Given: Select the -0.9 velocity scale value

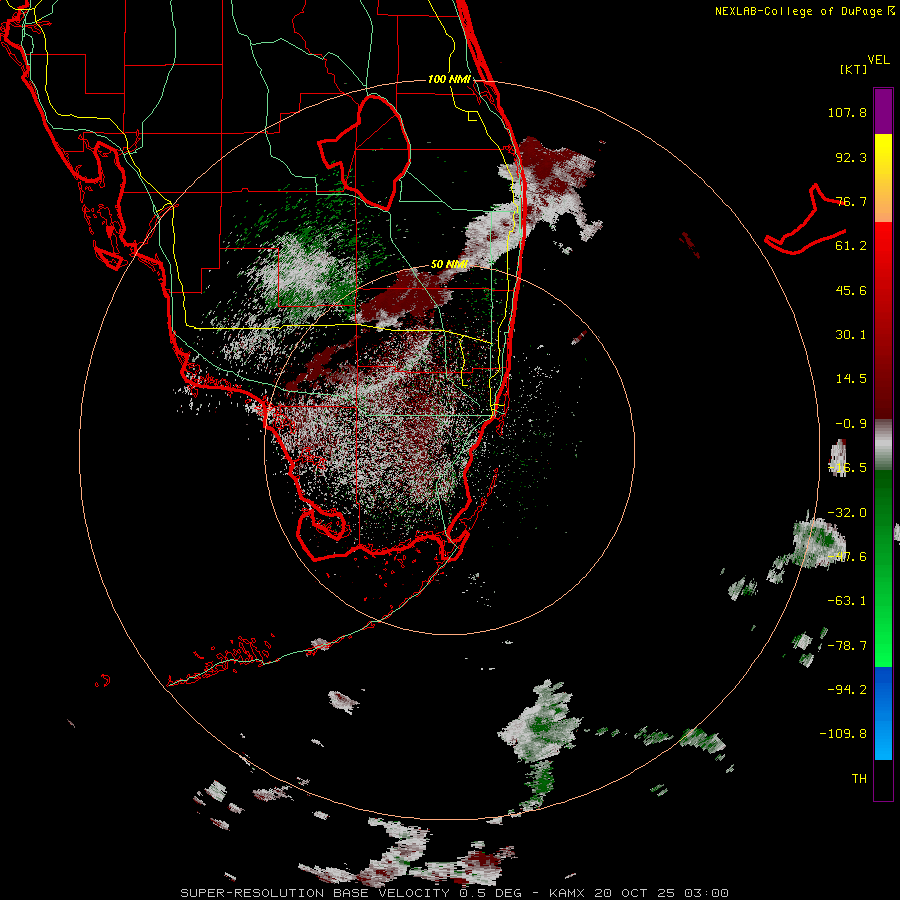Looking at the screenshot, I should (x=851, y=424).
